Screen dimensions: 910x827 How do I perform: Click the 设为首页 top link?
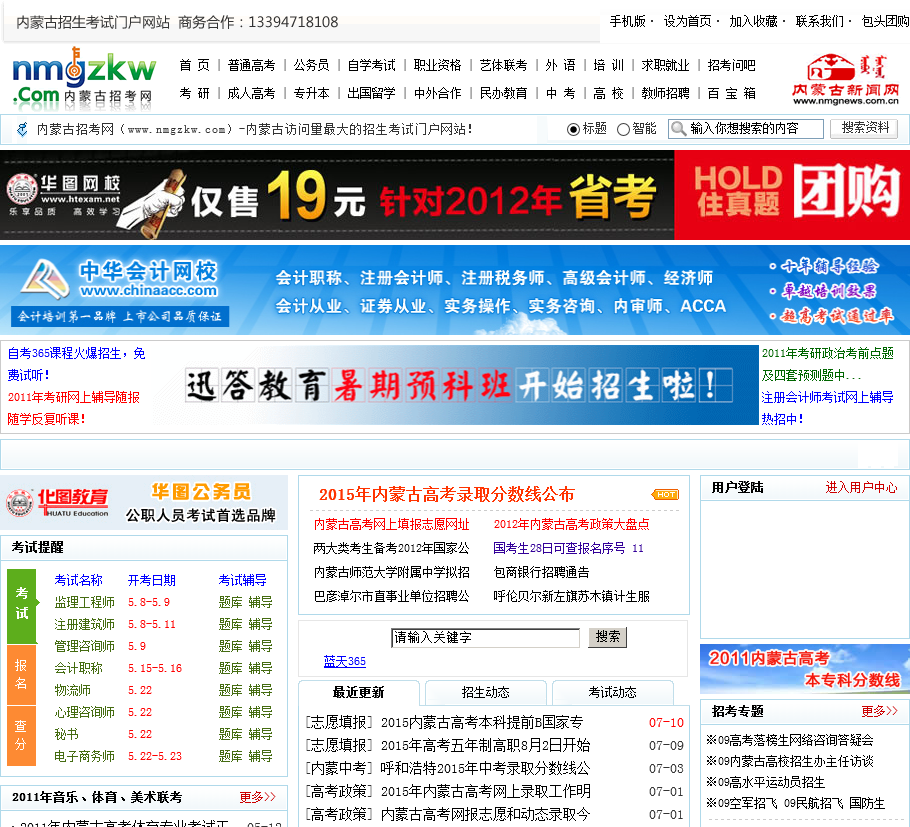[x=688, y=21]
